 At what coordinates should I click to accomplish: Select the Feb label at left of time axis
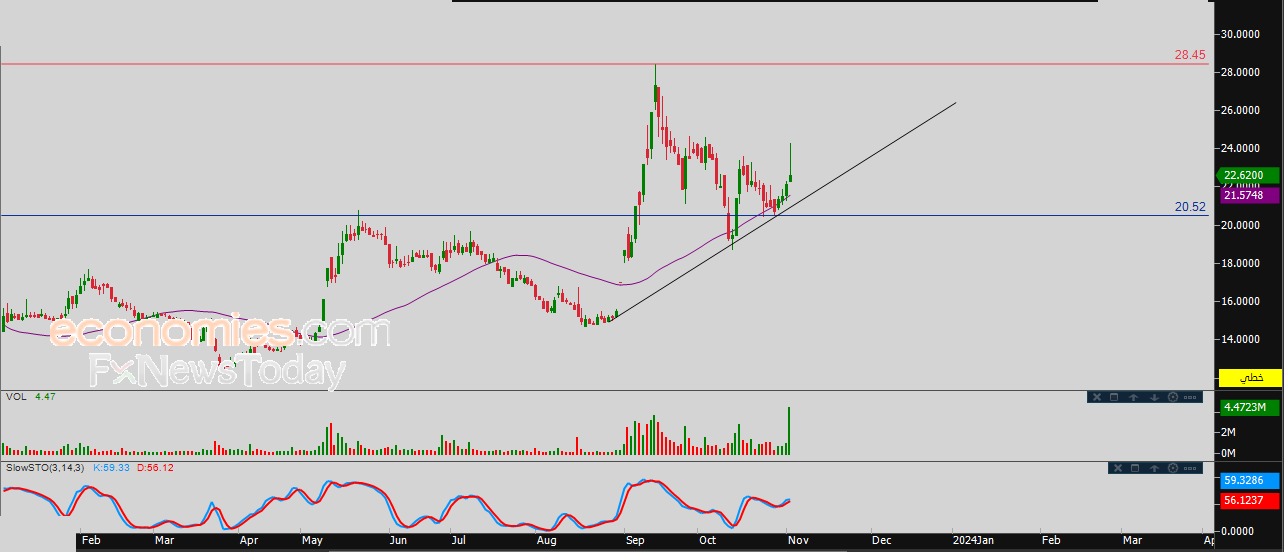point(90,540)
